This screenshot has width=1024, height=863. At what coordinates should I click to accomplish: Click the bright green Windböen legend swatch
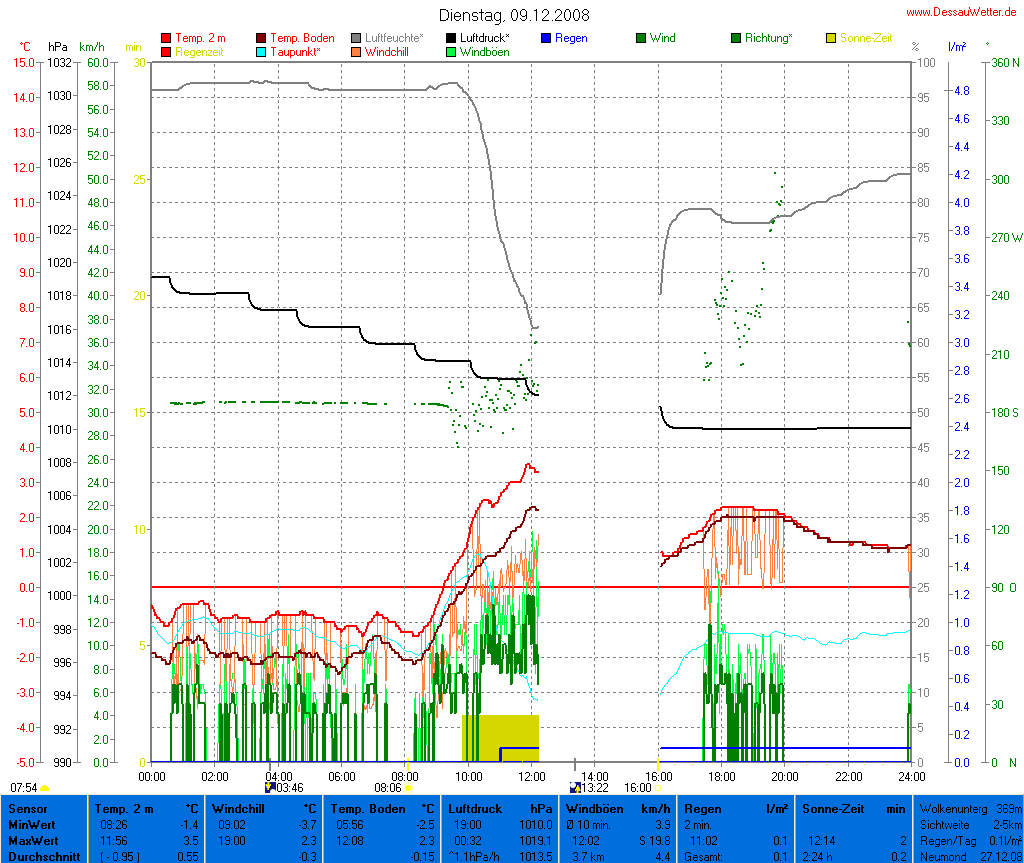click(x=453, y=51)
